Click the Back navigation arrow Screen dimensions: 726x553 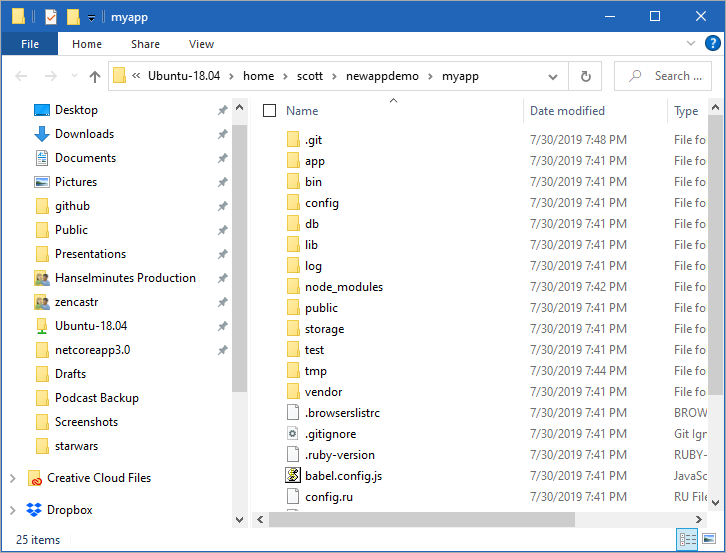[x=21, y=76]
